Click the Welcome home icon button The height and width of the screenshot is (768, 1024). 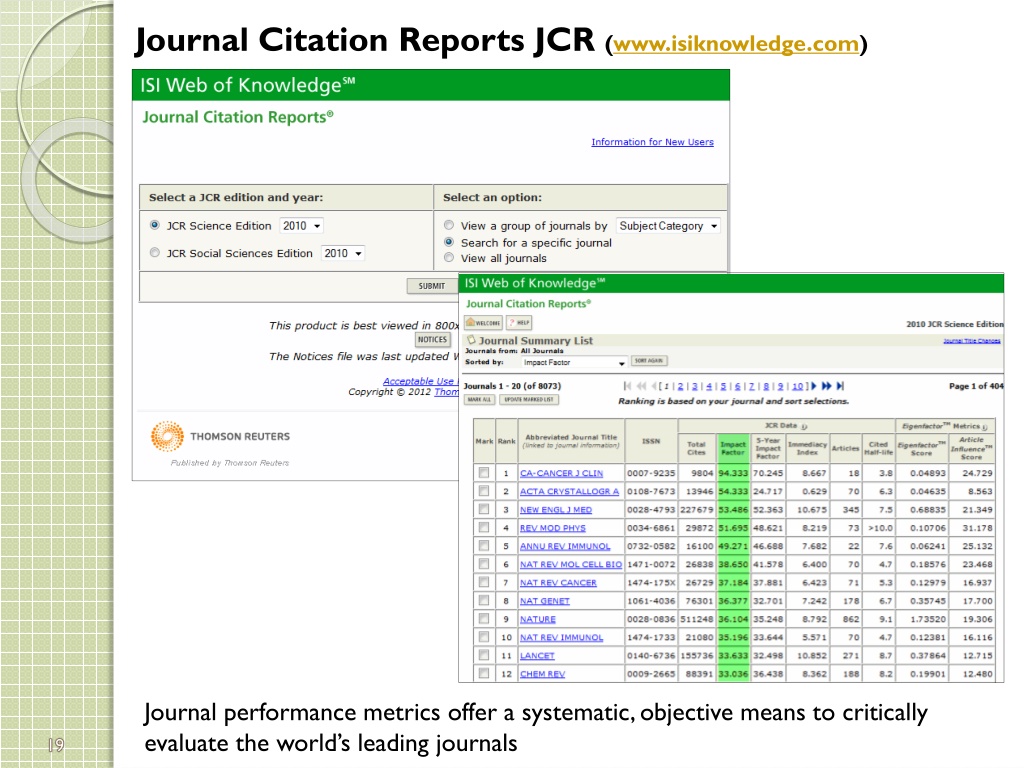click(x=483, y=323)
